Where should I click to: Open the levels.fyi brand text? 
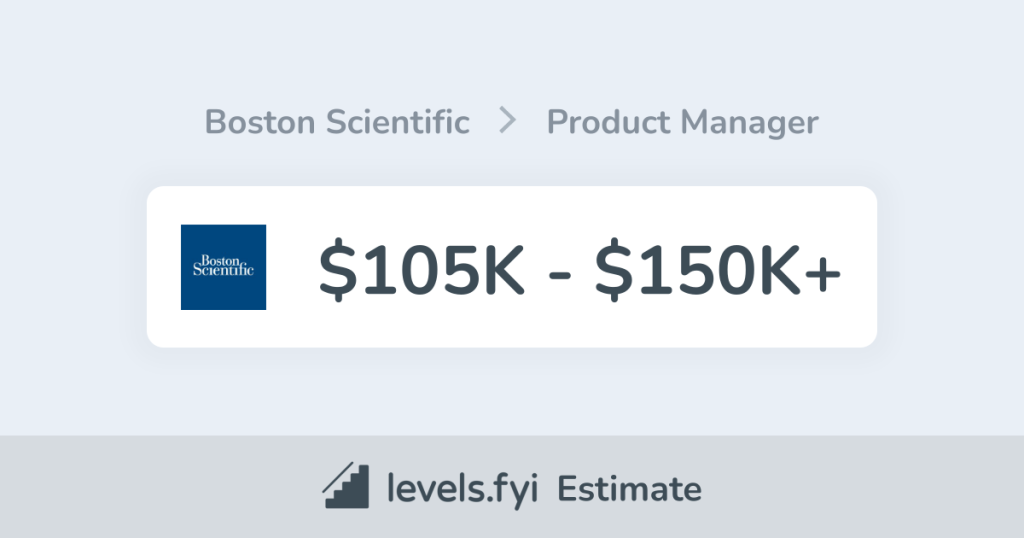[464, 489]
